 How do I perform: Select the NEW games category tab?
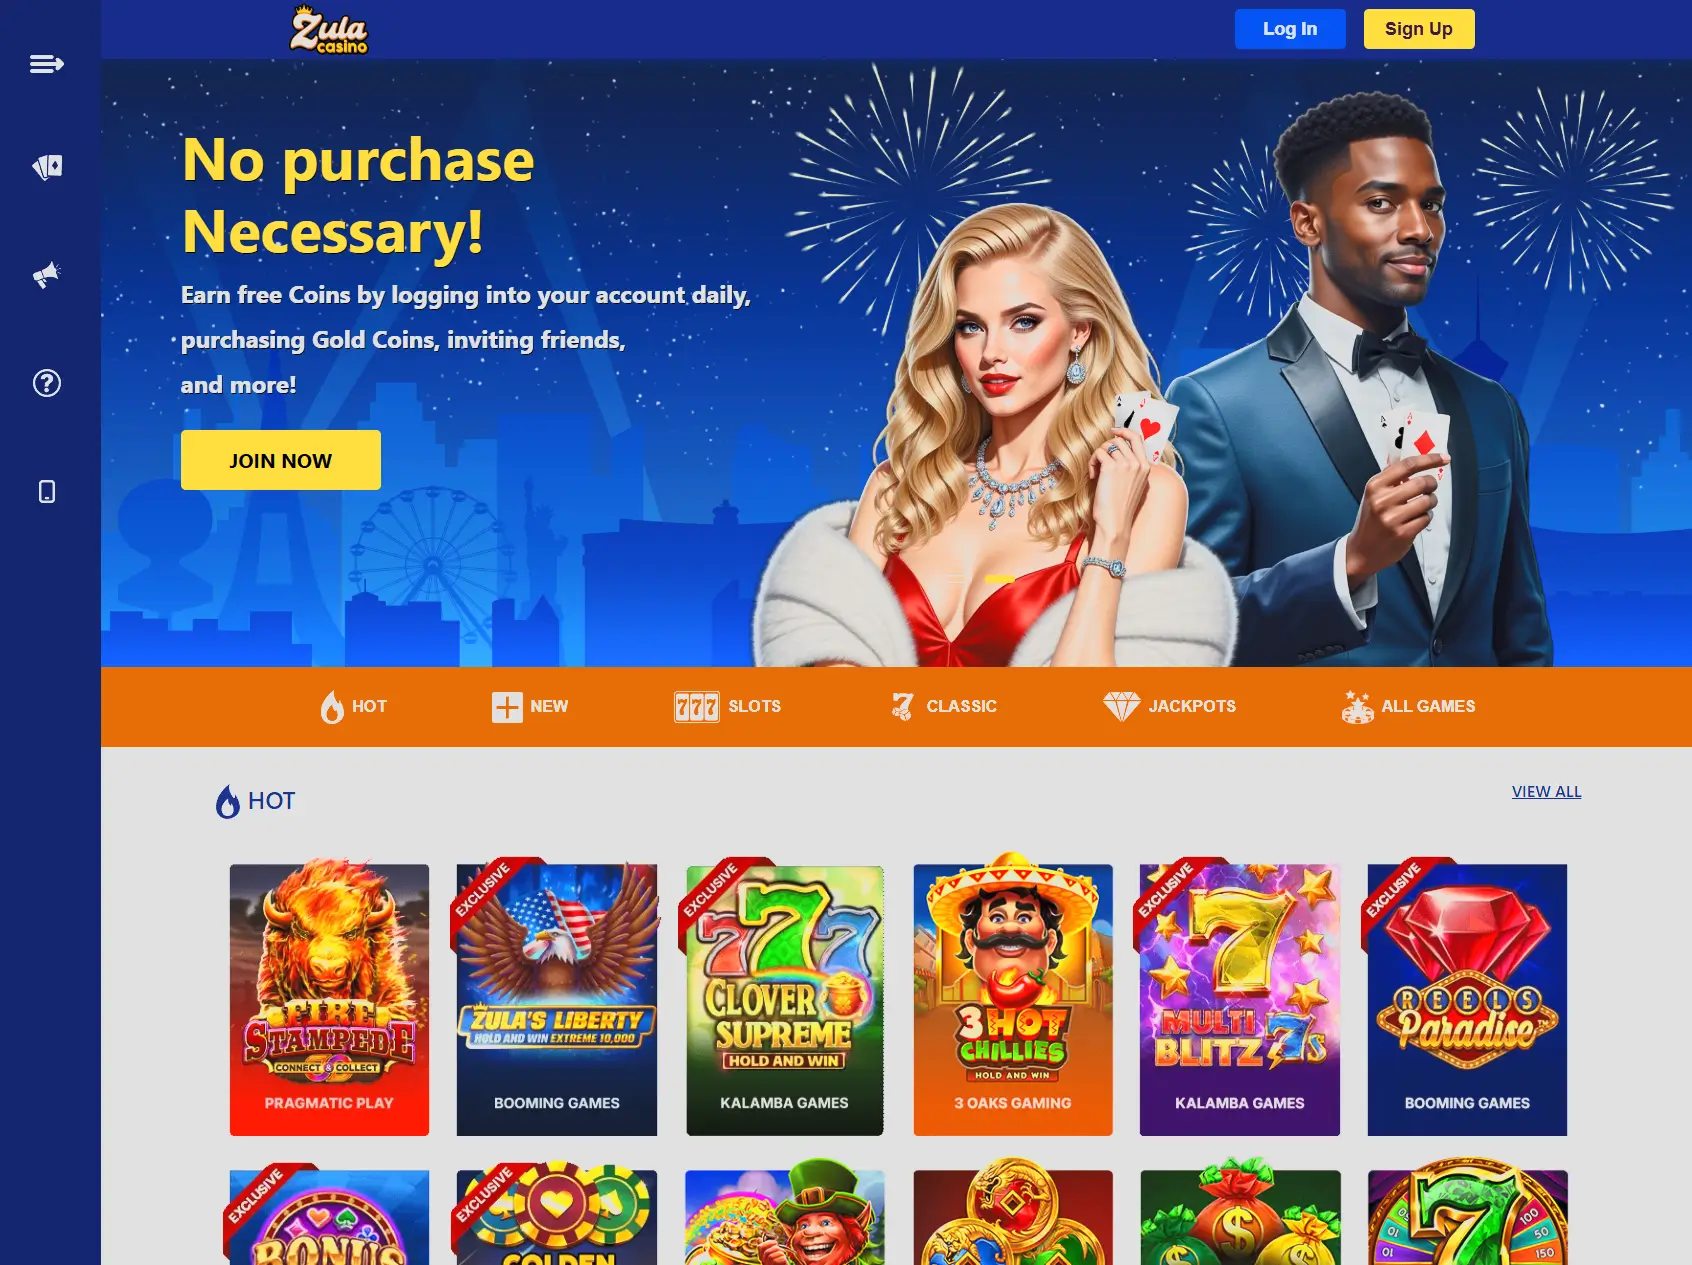tap(530, 706)
